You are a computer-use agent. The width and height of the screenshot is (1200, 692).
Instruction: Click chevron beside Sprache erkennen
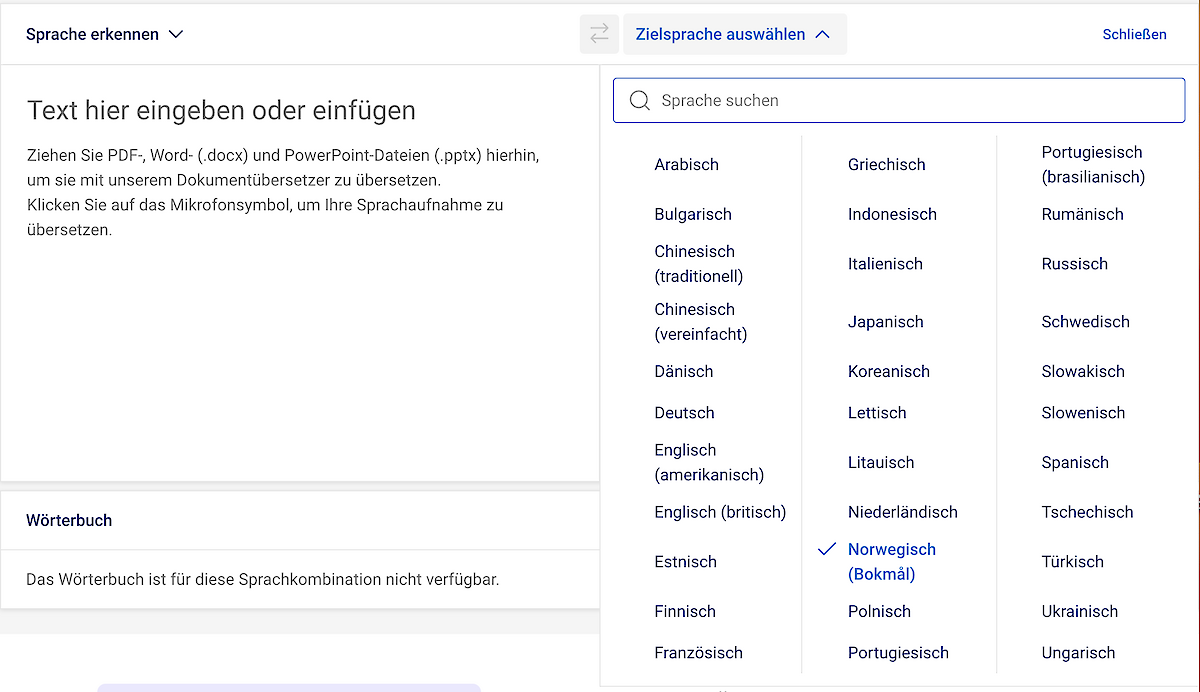tap(176, 34)
